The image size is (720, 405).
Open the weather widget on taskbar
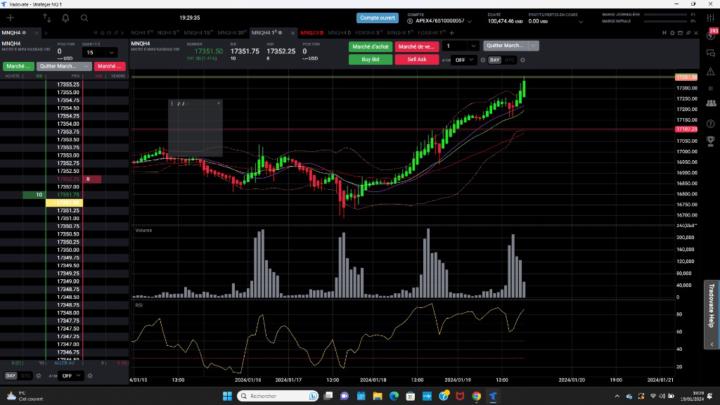pyautogui.click(x=25, y=396)
